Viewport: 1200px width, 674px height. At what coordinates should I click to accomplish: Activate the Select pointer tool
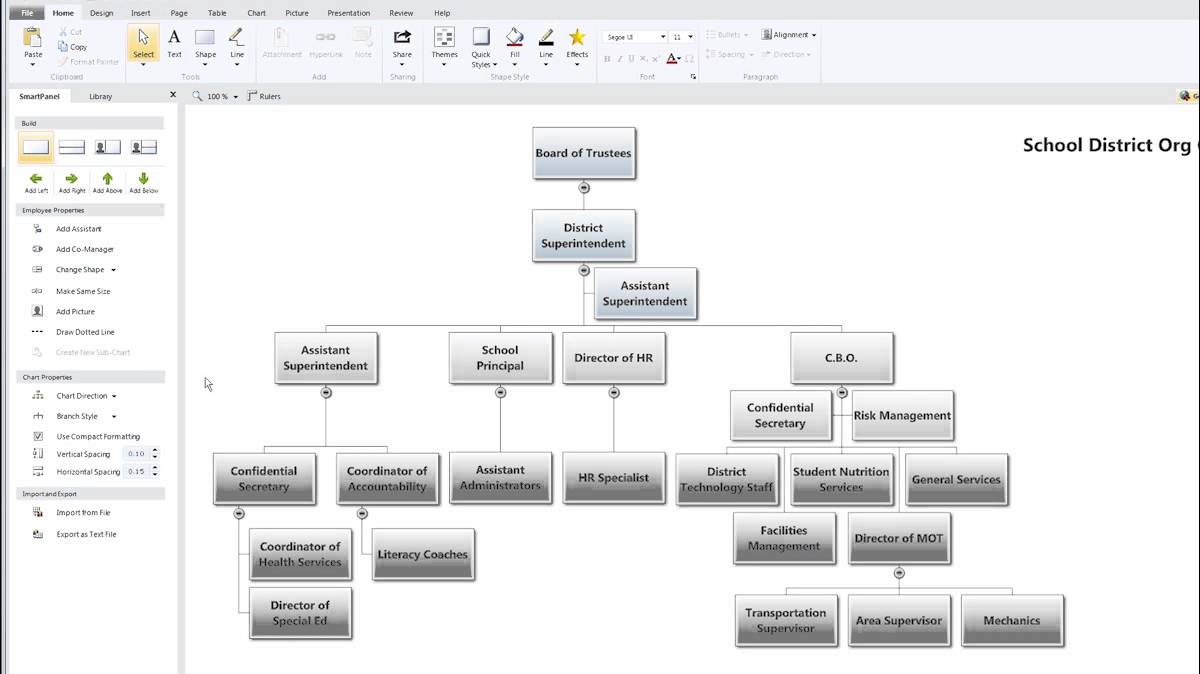144,45
